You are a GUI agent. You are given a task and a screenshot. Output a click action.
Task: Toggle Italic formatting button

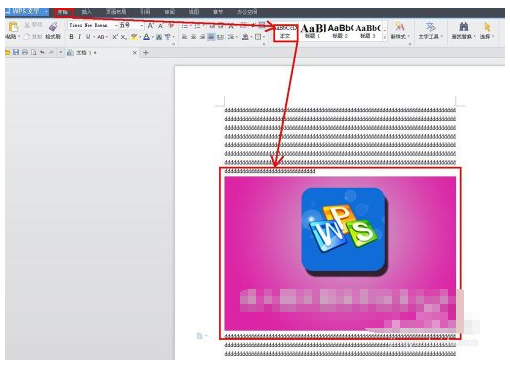79,37
